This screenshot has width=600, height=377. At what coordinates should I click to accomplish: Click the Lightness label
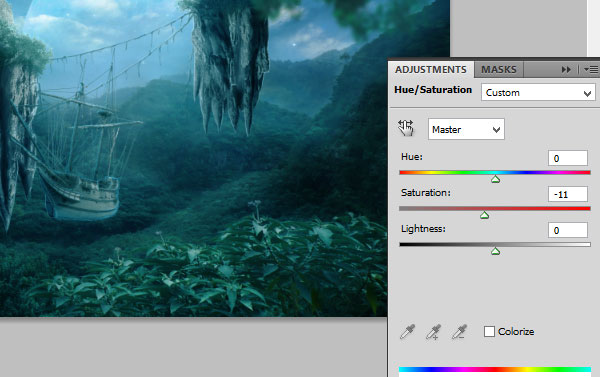coord(423,229)
